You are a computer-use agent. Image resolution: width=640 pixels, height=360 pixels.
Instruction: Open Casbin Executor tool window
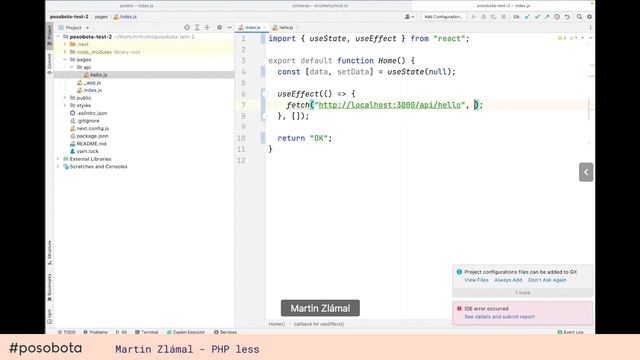(x=186, y=332)
